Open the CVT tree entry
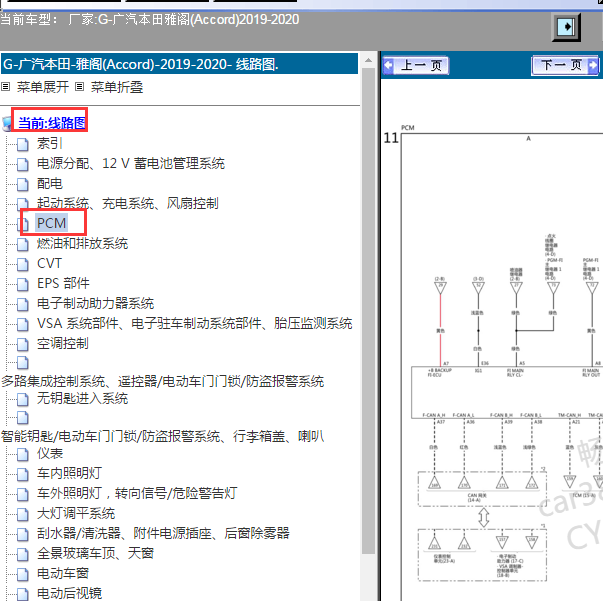The image size is (603, 601). [x=49, y=263]
